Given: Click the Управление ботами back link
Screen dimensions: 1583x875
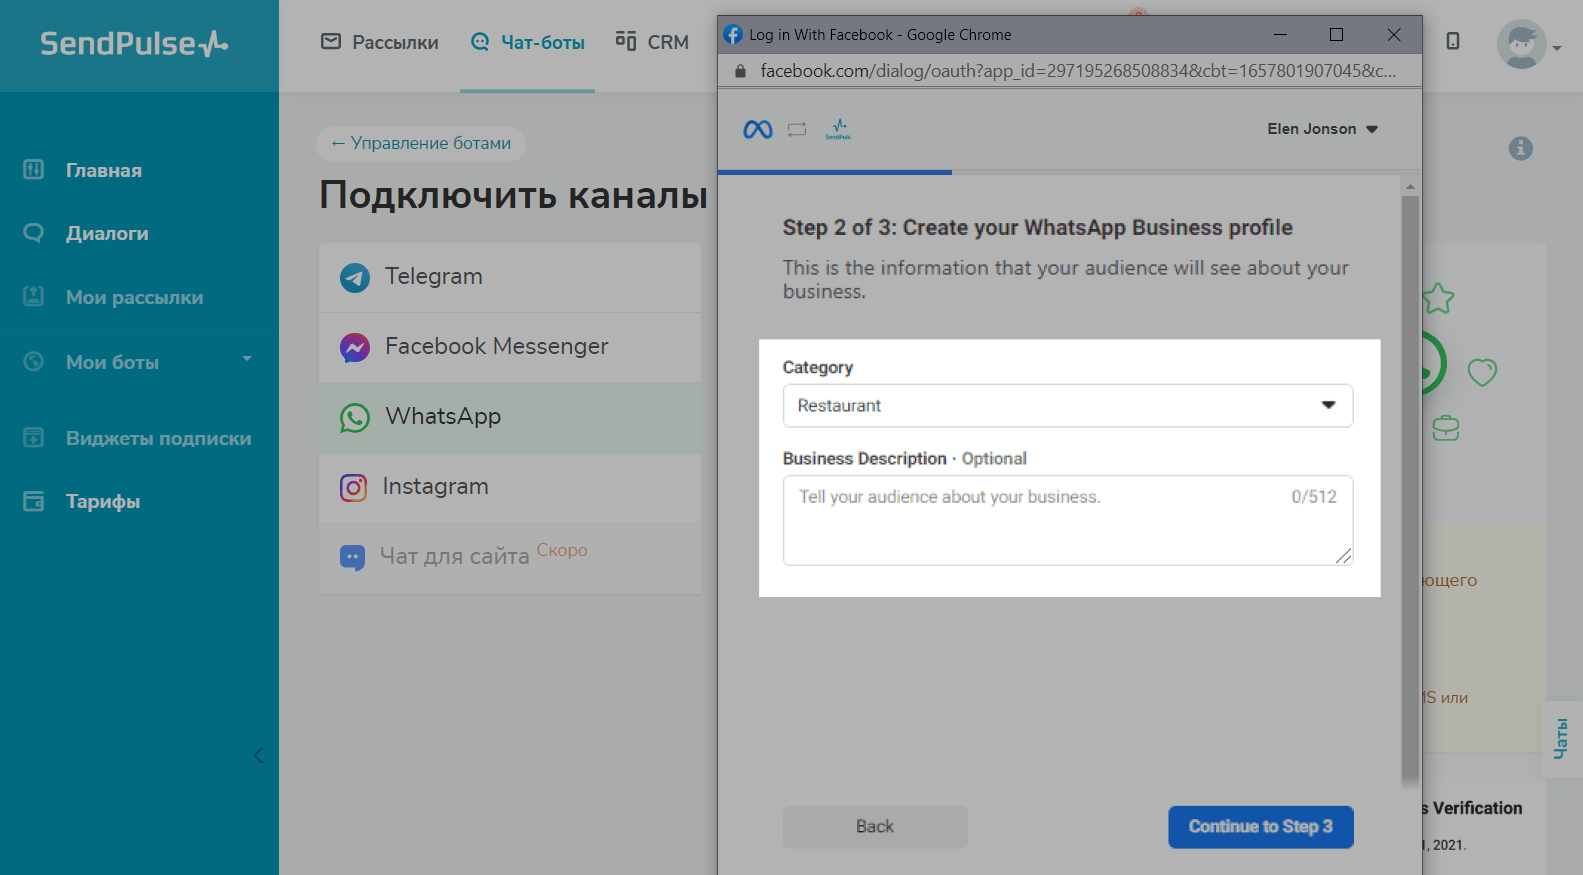Looking at the screenshot, I should [x=421, y=143].
